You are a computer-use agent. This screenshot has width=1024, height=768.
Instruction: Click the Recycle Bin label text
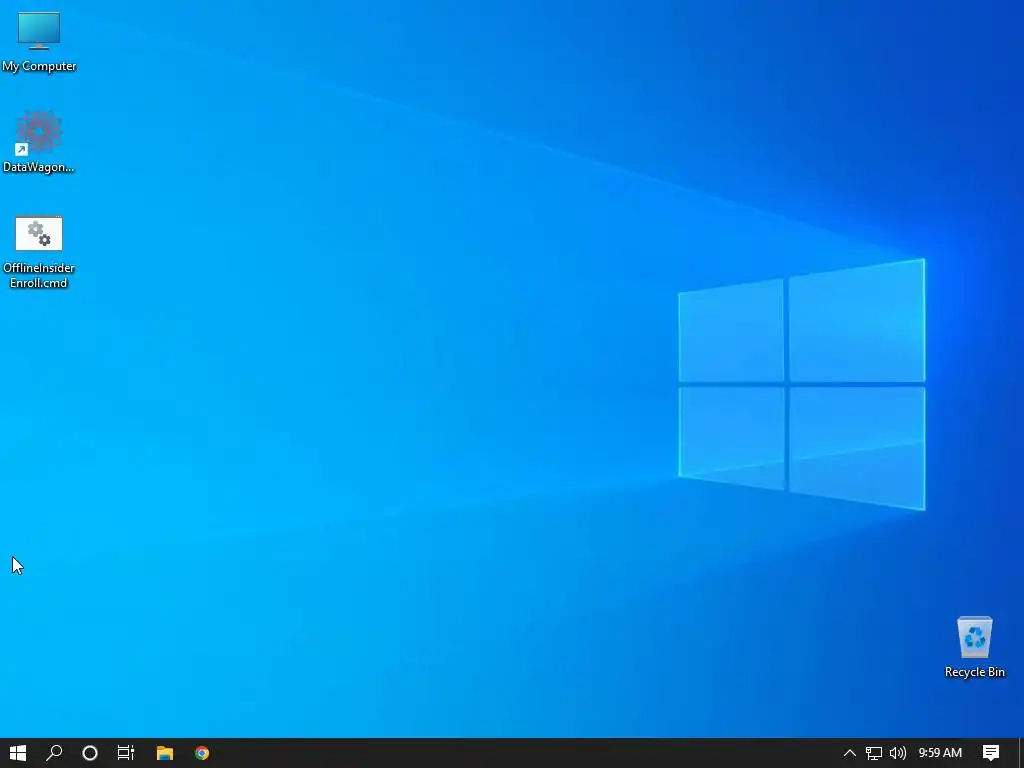(974, 672)
